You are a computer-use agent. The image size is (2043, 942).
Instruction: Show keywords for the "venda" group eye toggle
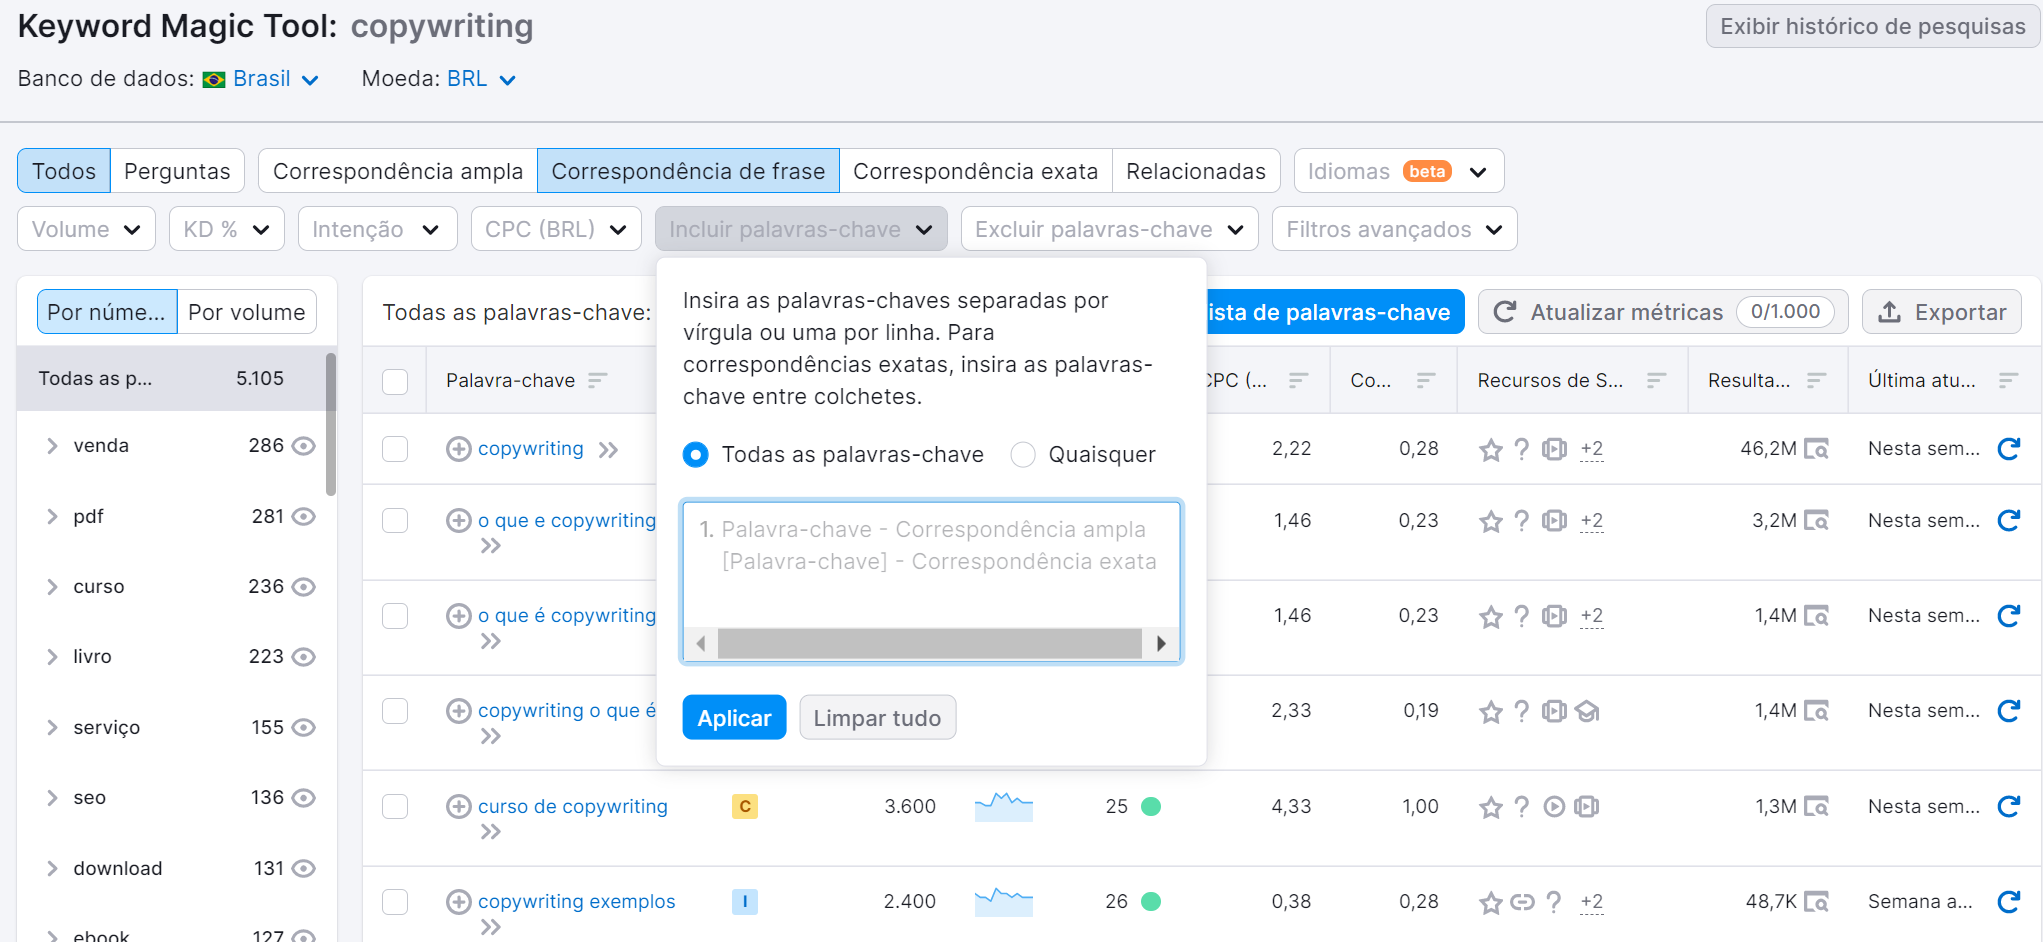coord(307,445)
